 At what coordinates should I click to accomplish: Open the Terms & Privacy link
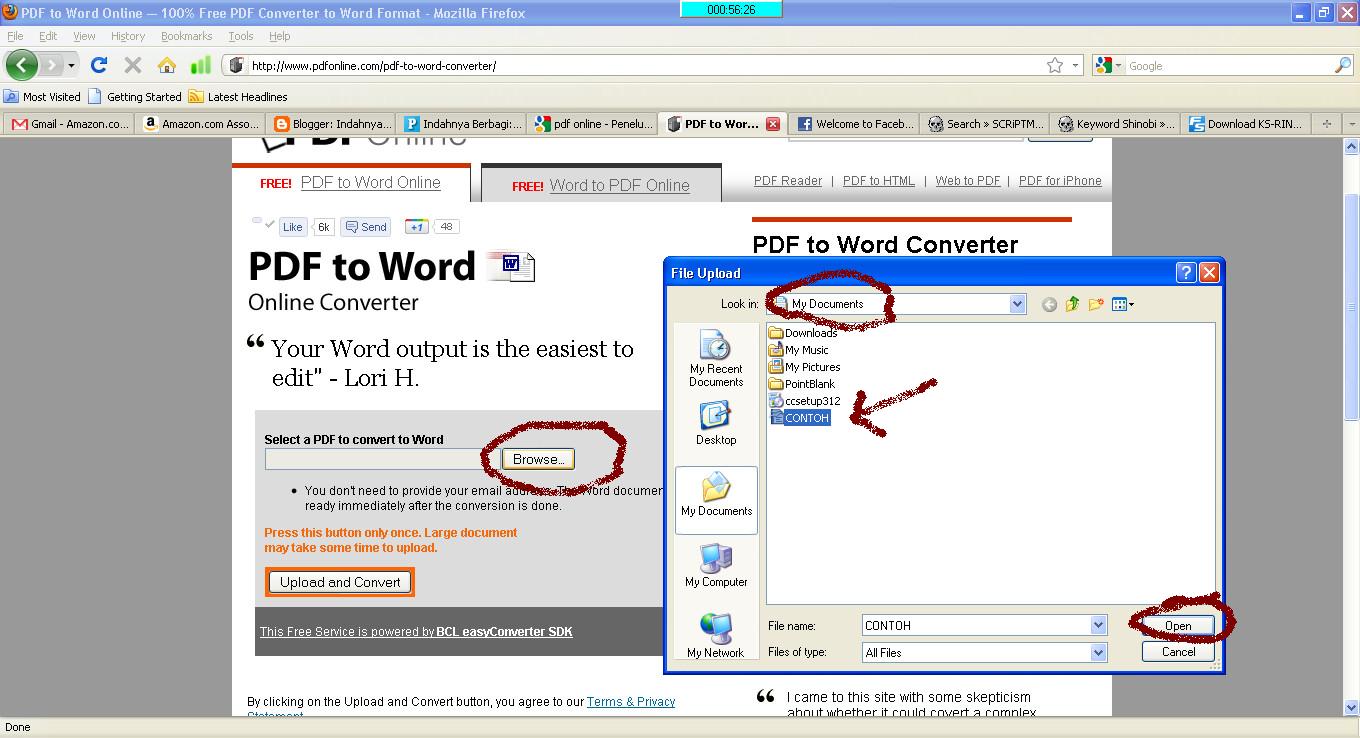click(631, 702)
